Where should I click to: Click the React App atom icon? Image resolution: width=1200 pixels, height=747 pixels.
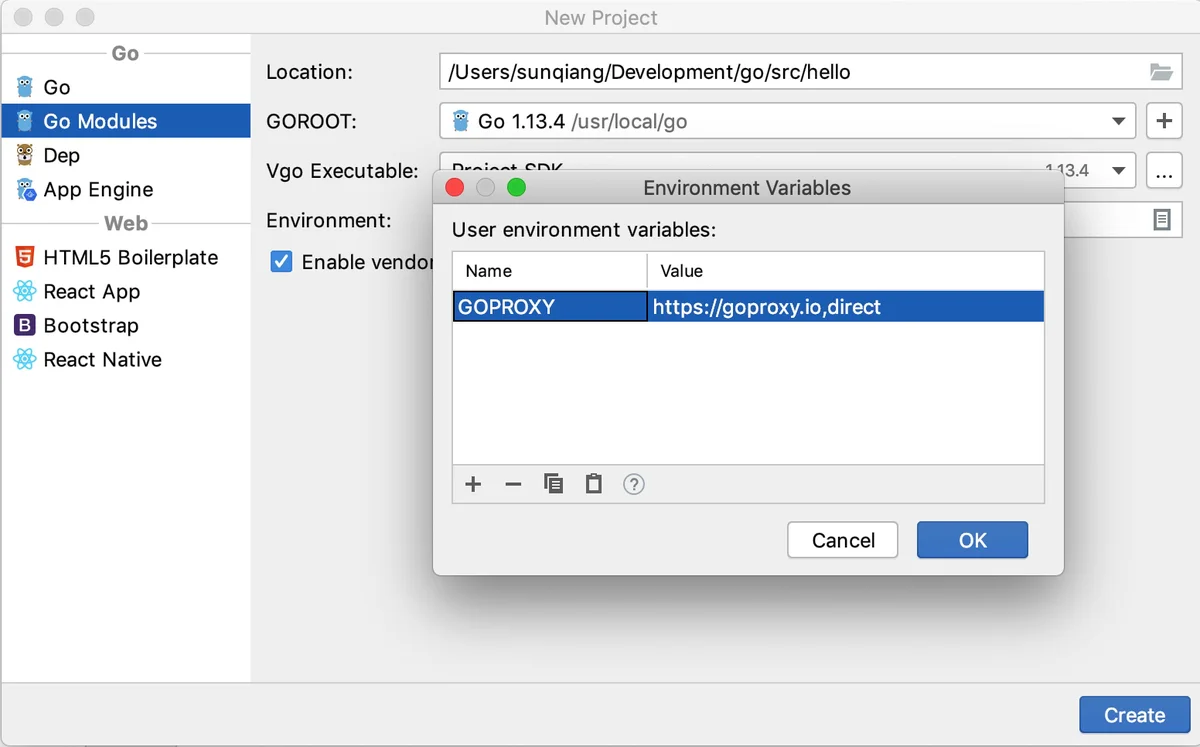(x=25, y=291)
